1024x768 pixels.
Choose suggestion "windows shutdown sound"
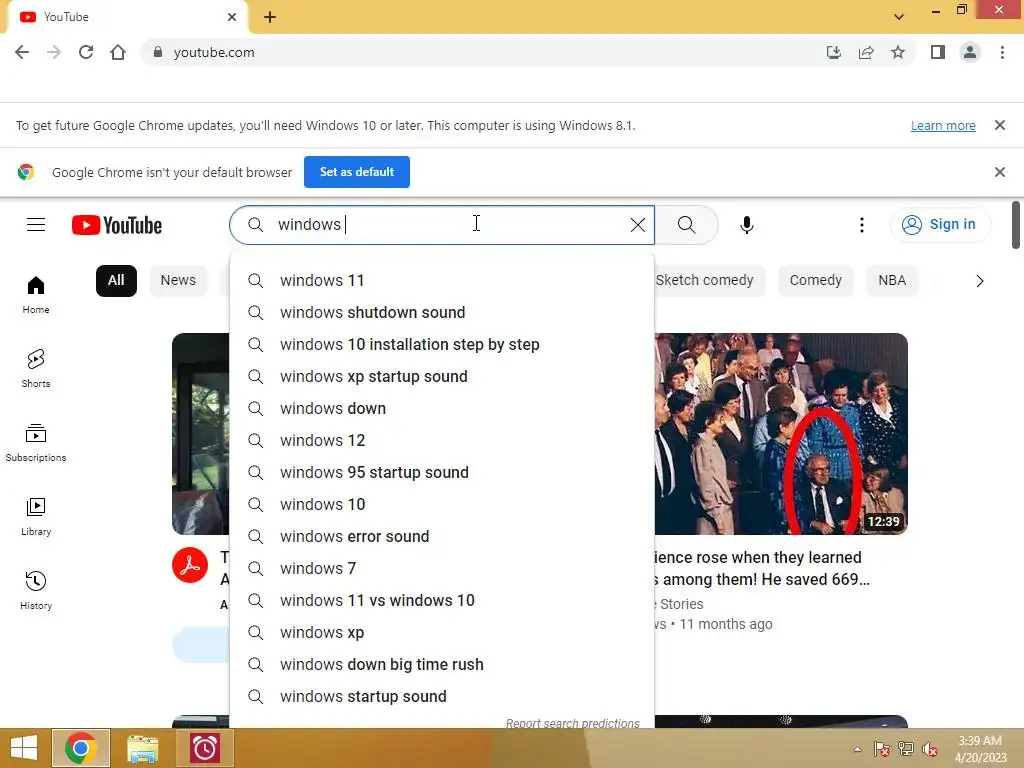coord(442,312)
